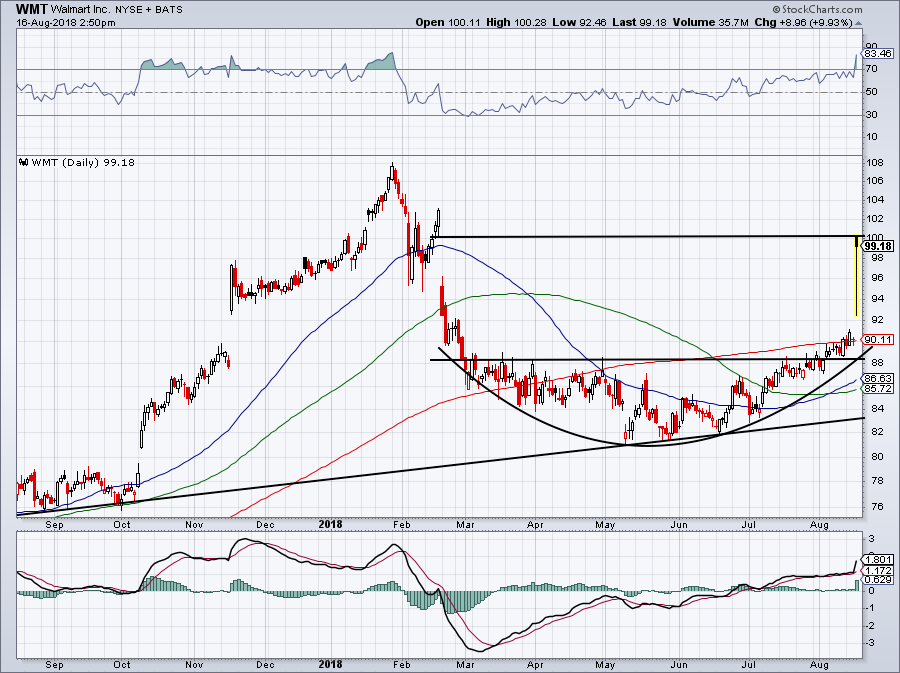The image size is (900, 673).
Task: Click Dec label beneath the MACD panel
Action: click(x=265, y=665)
